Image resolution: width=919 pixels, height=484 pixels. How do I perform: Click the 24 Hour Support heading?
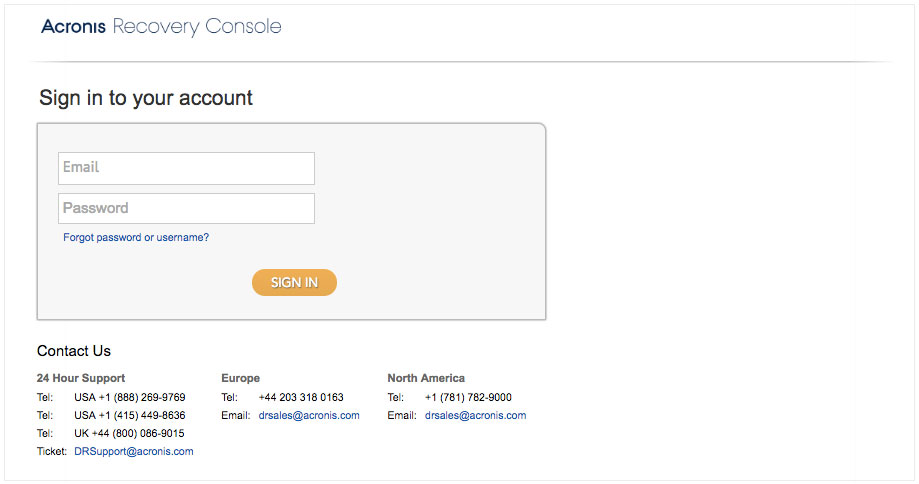[81, 378]
